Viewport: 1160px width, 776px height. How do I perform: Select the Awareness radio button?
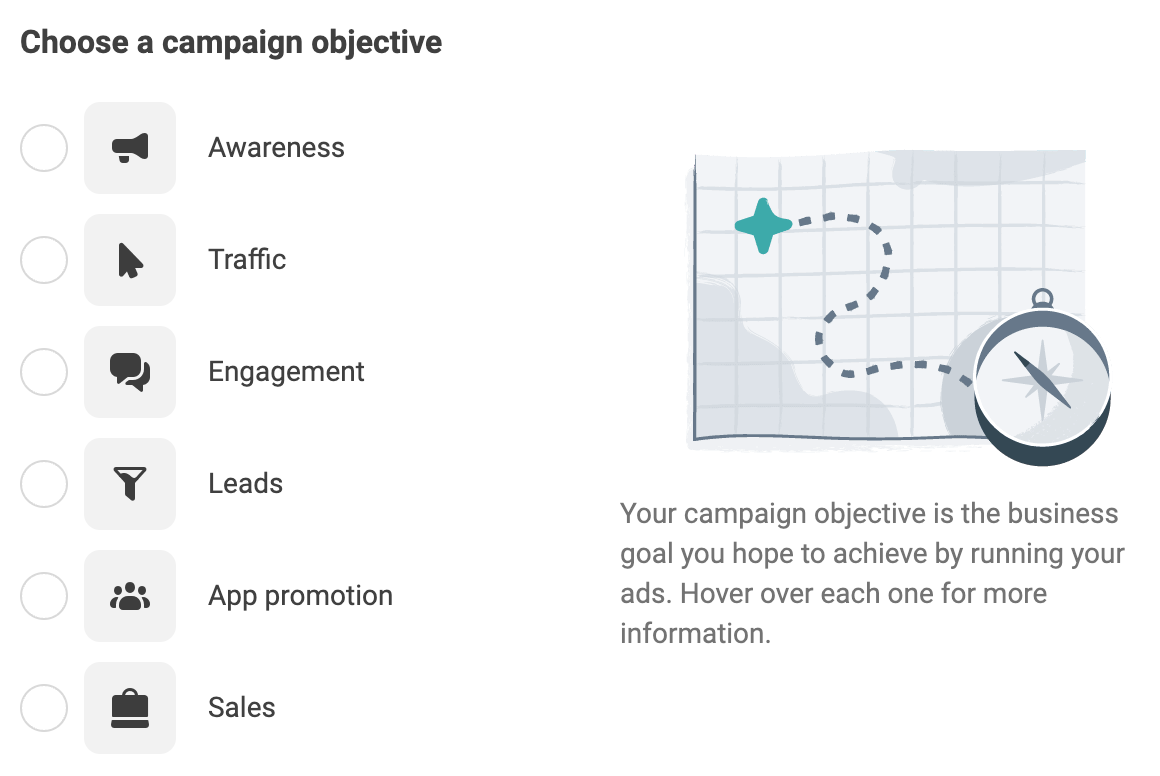click(44, 148)
